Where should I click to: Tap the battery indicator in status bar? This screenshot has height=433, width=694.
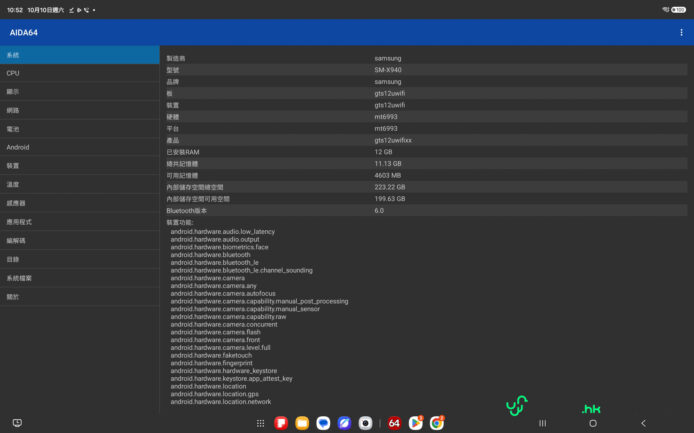point(679,10)
